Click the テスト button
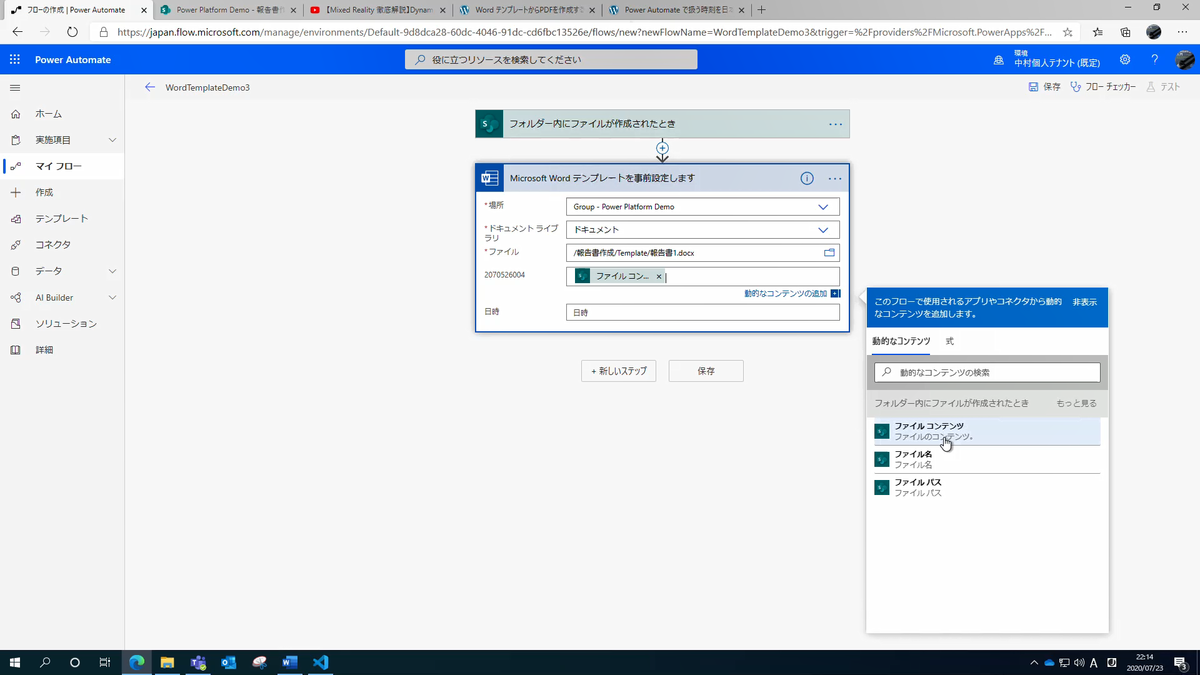This screenshot has height=675, width=1200. coord(1163,87)
